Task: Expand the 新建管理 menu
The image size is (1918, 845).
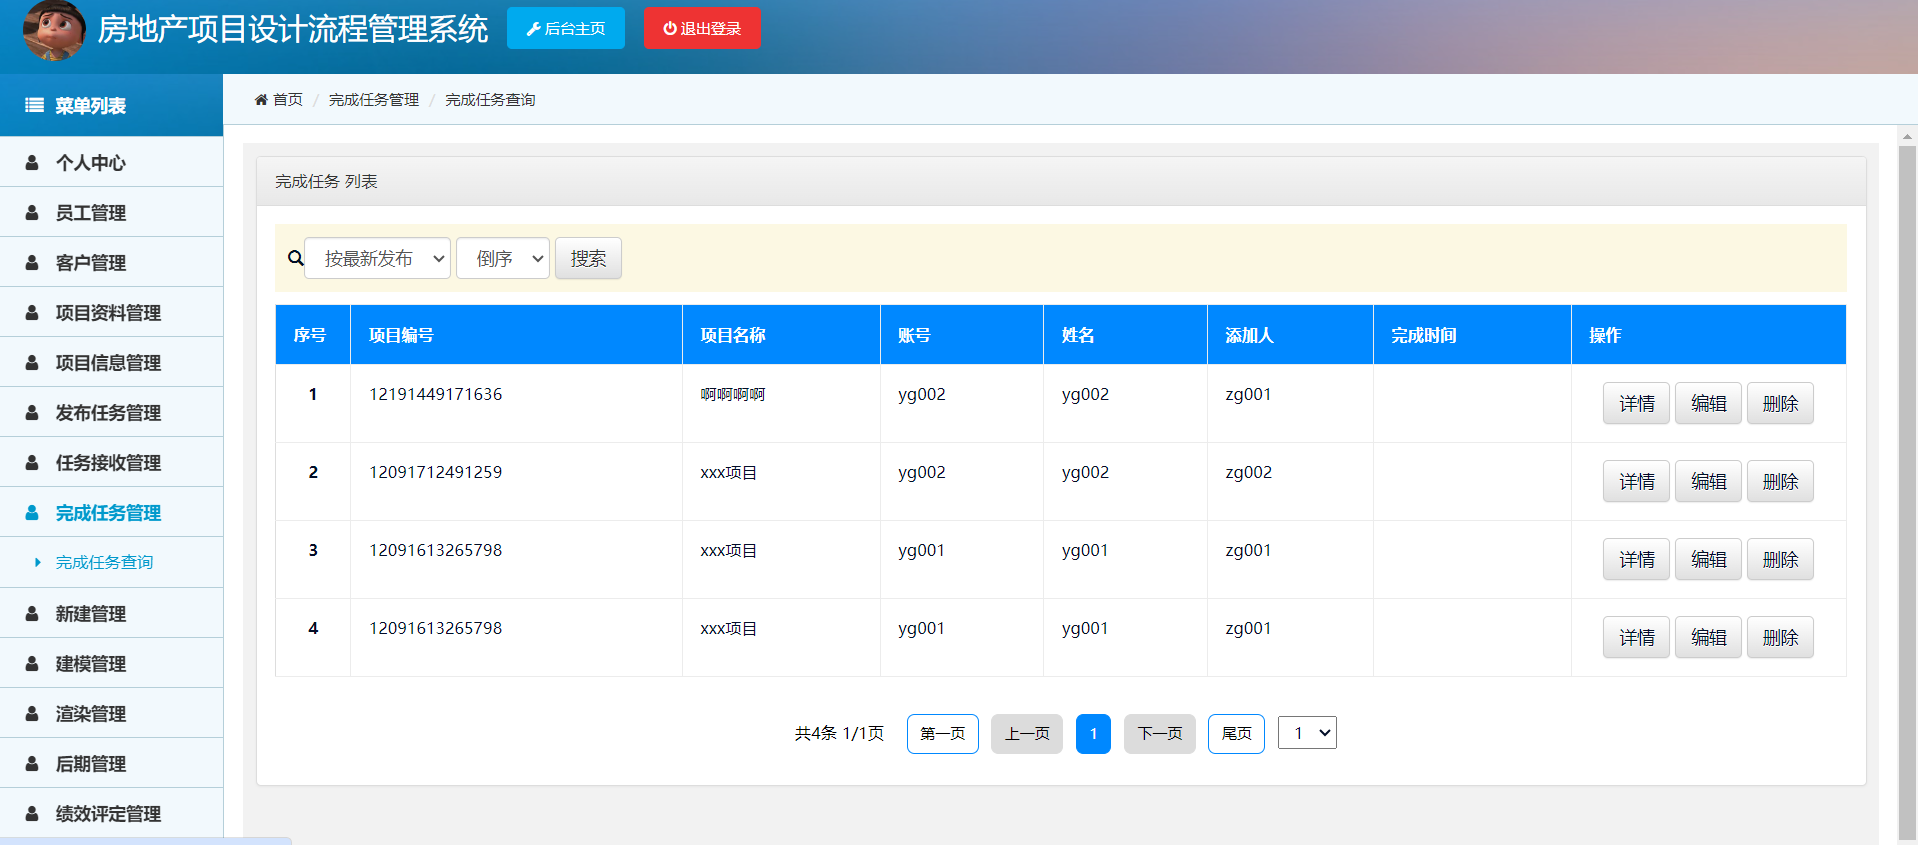Action: (x=111, y=613)
